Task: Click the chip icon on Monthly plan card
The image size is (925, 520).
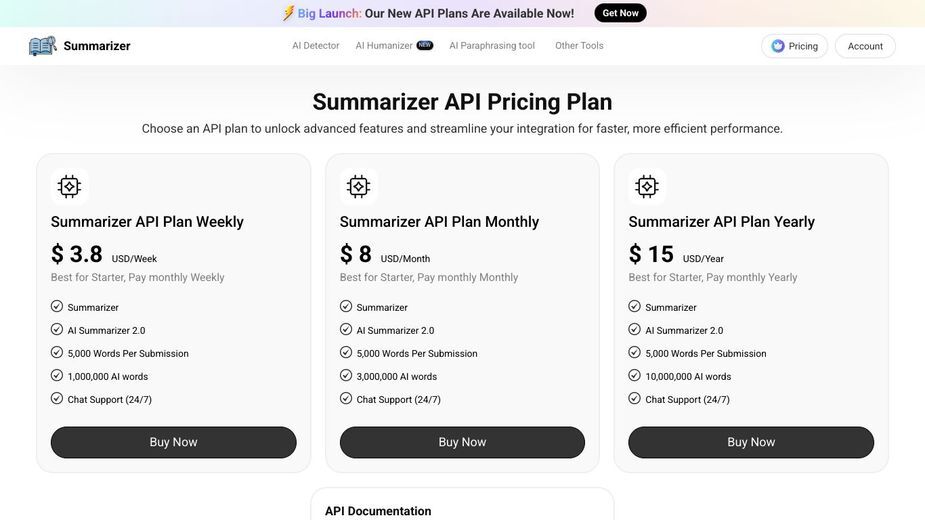Action: point(358,186)
